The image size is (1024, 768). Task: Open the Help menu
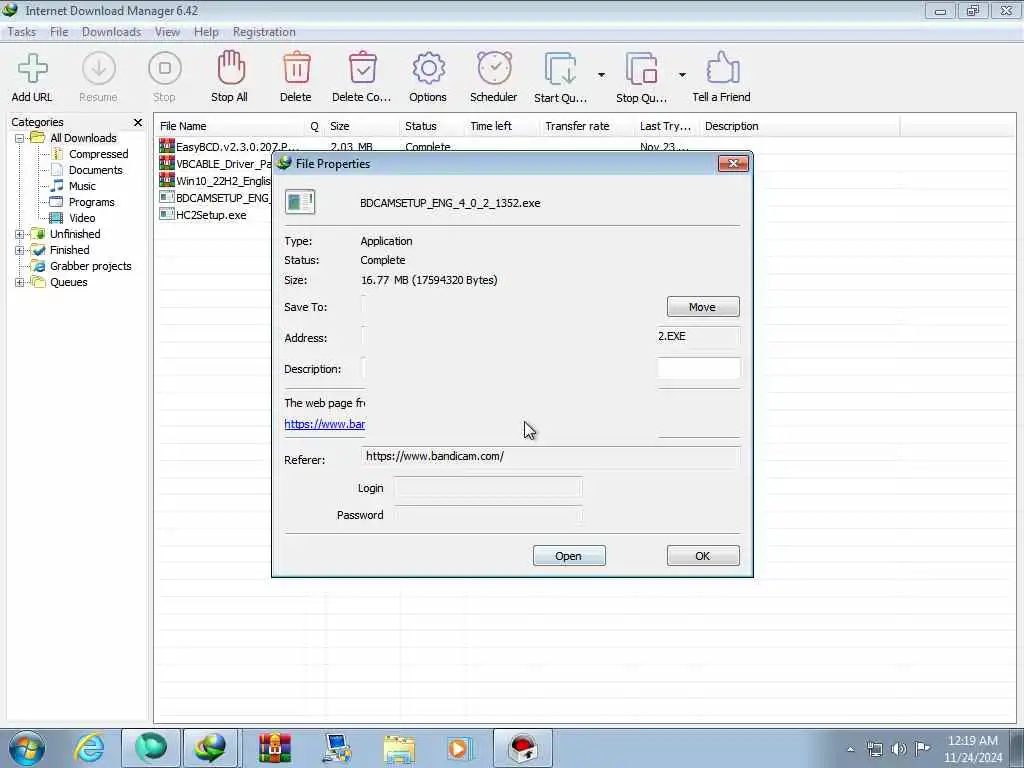coord(206,32)
